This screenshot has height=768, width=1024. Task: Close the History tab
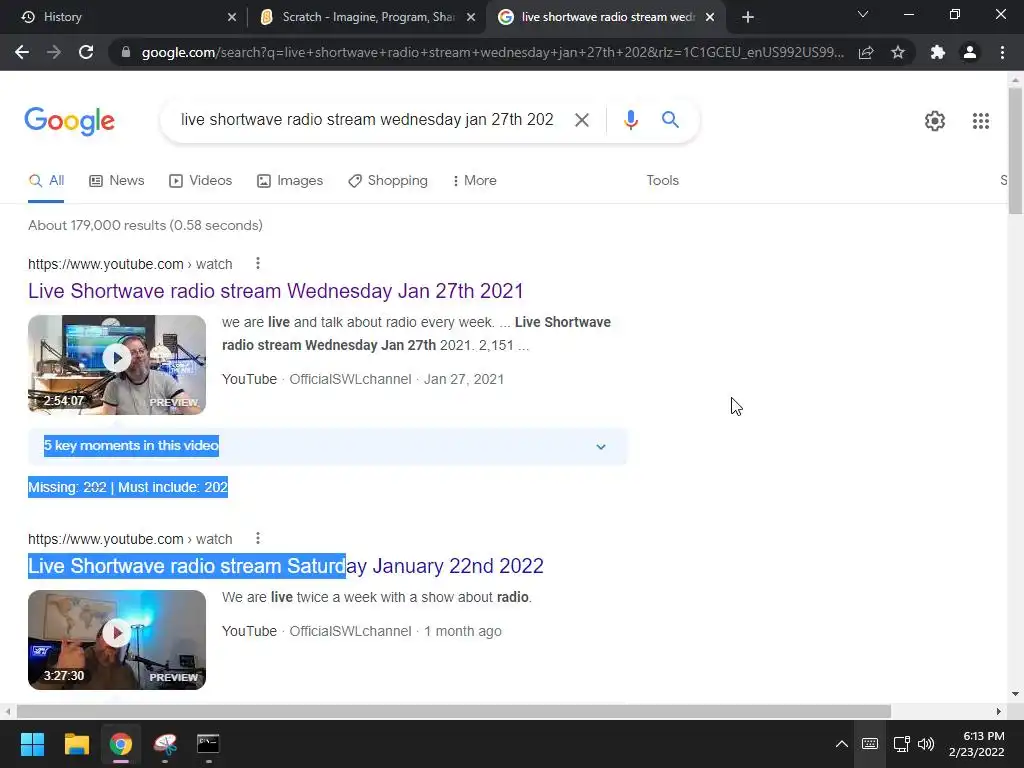232,18
